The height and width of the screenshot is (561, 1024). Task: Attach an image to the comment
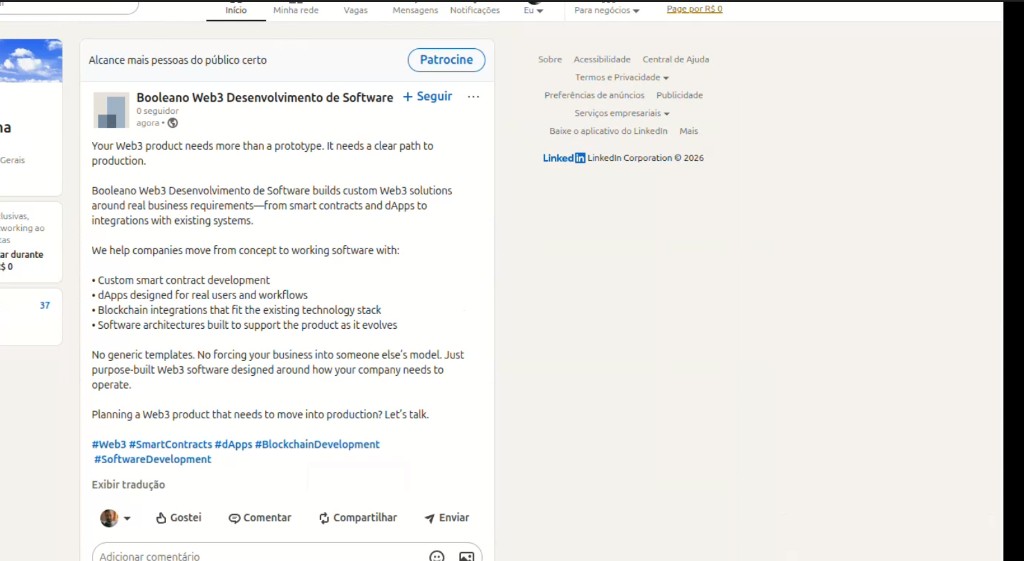click(x=466, y=556)
